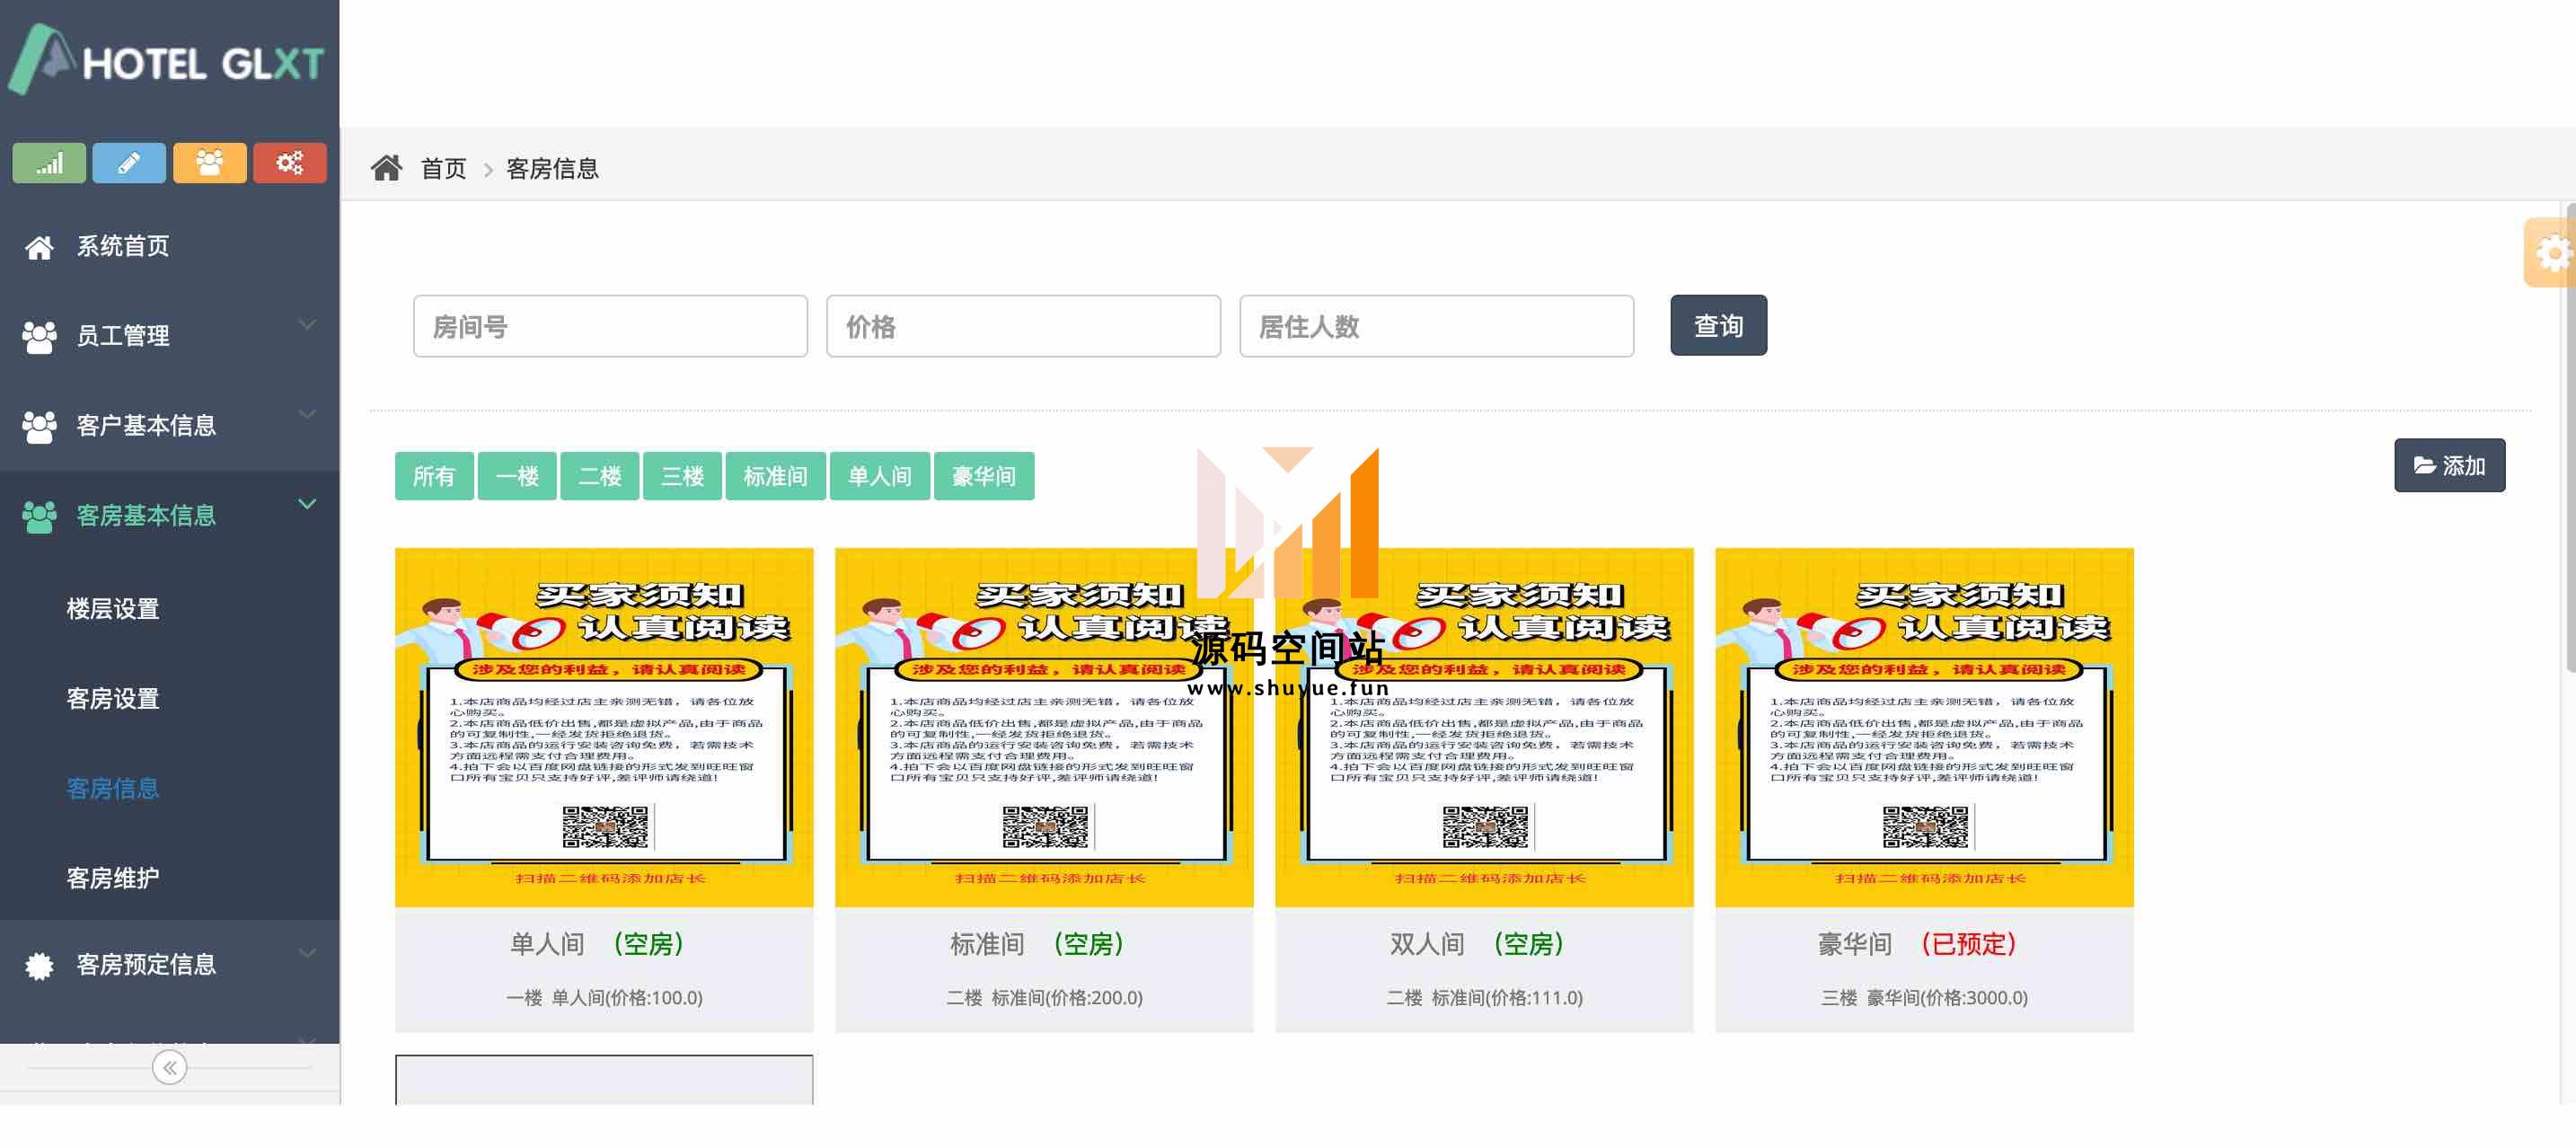Click the group icon beside 客户基本信息
2576x1148 pixels.
click(39, 427)
